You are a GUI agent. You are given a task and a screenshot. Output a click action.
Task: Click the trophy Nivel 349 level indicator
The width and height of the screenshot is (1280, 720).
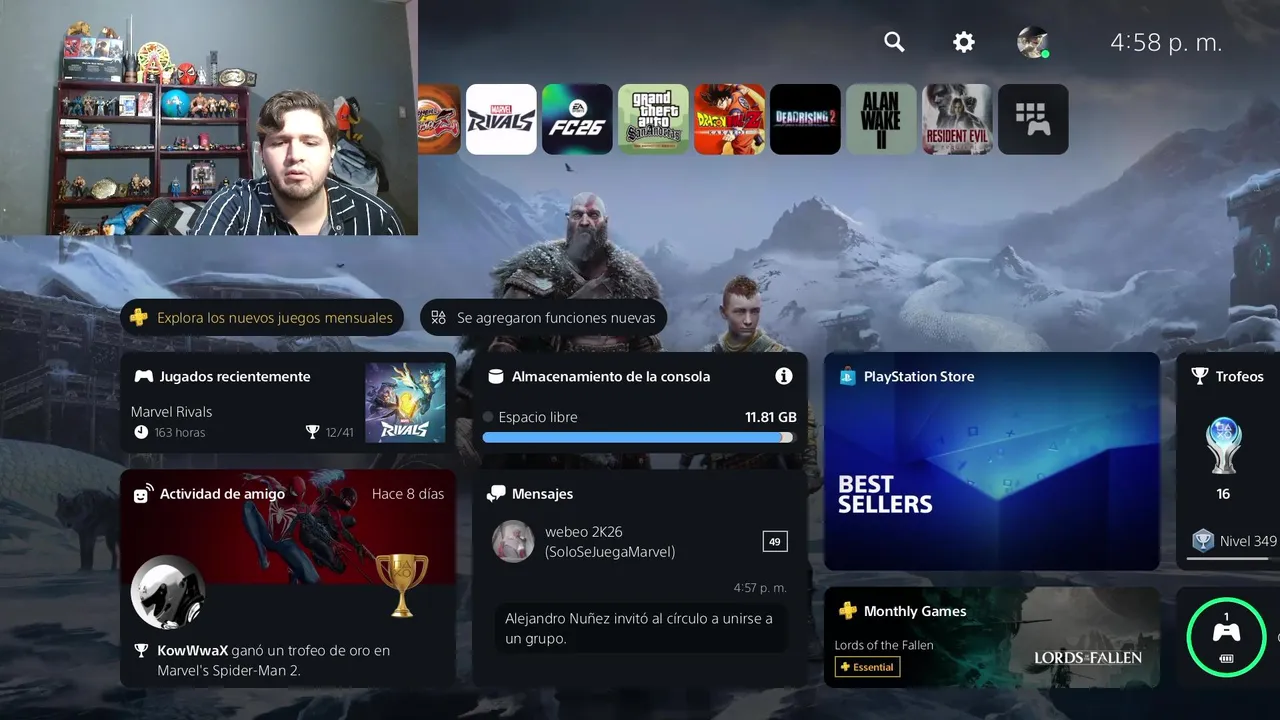point(1235,541)
